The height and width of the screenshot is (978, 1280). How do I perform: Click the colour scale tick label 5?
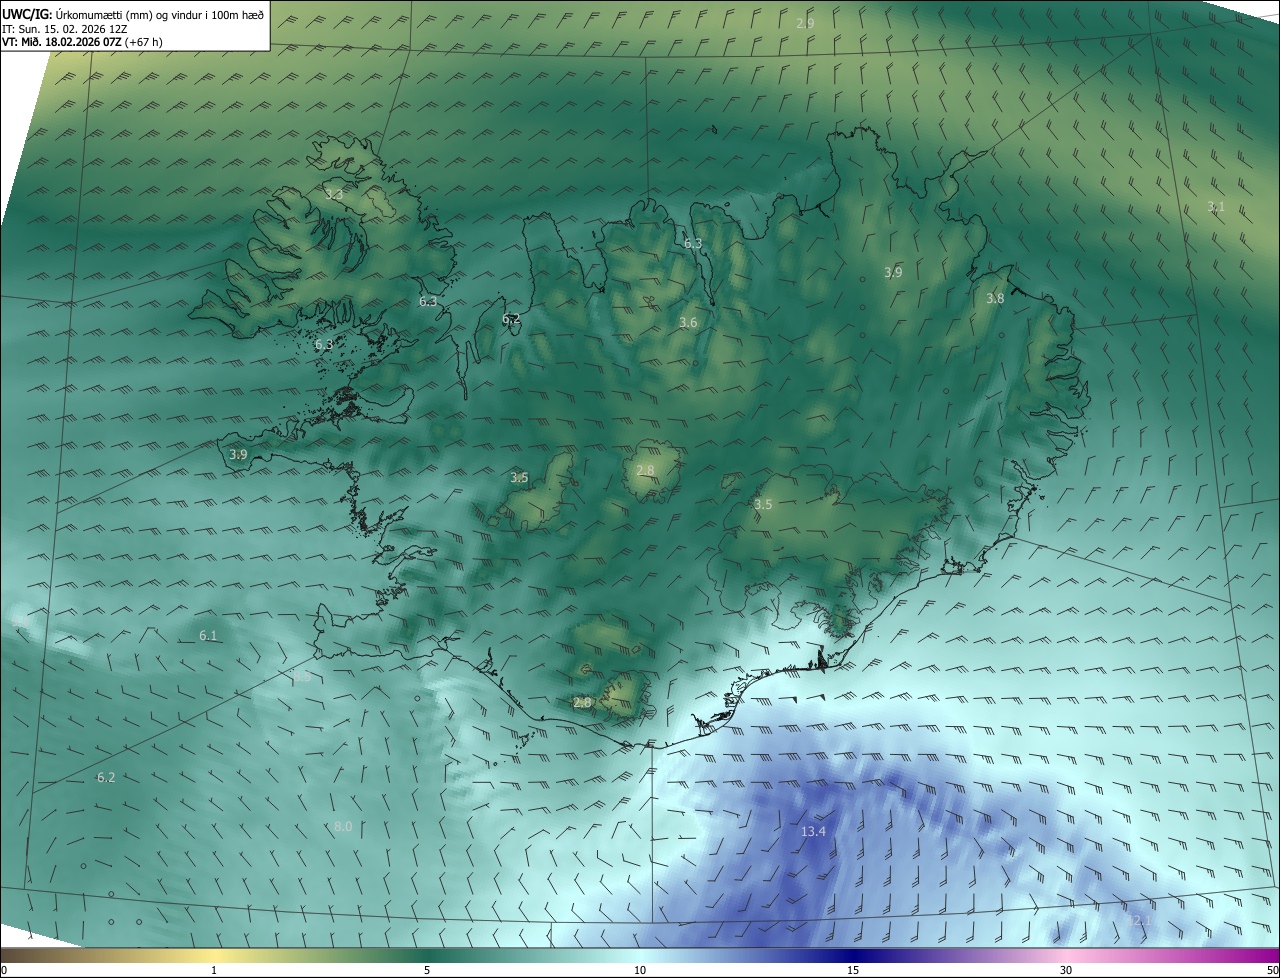coord(427,970)
